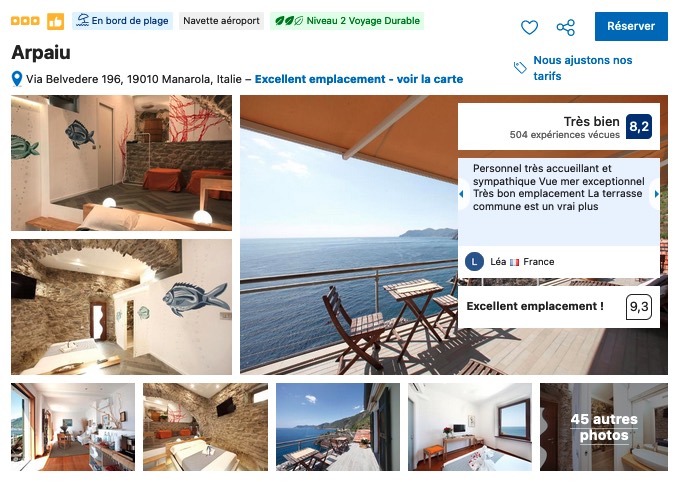Open the 45 autres photos thumbnail

(x=604, y=427)
